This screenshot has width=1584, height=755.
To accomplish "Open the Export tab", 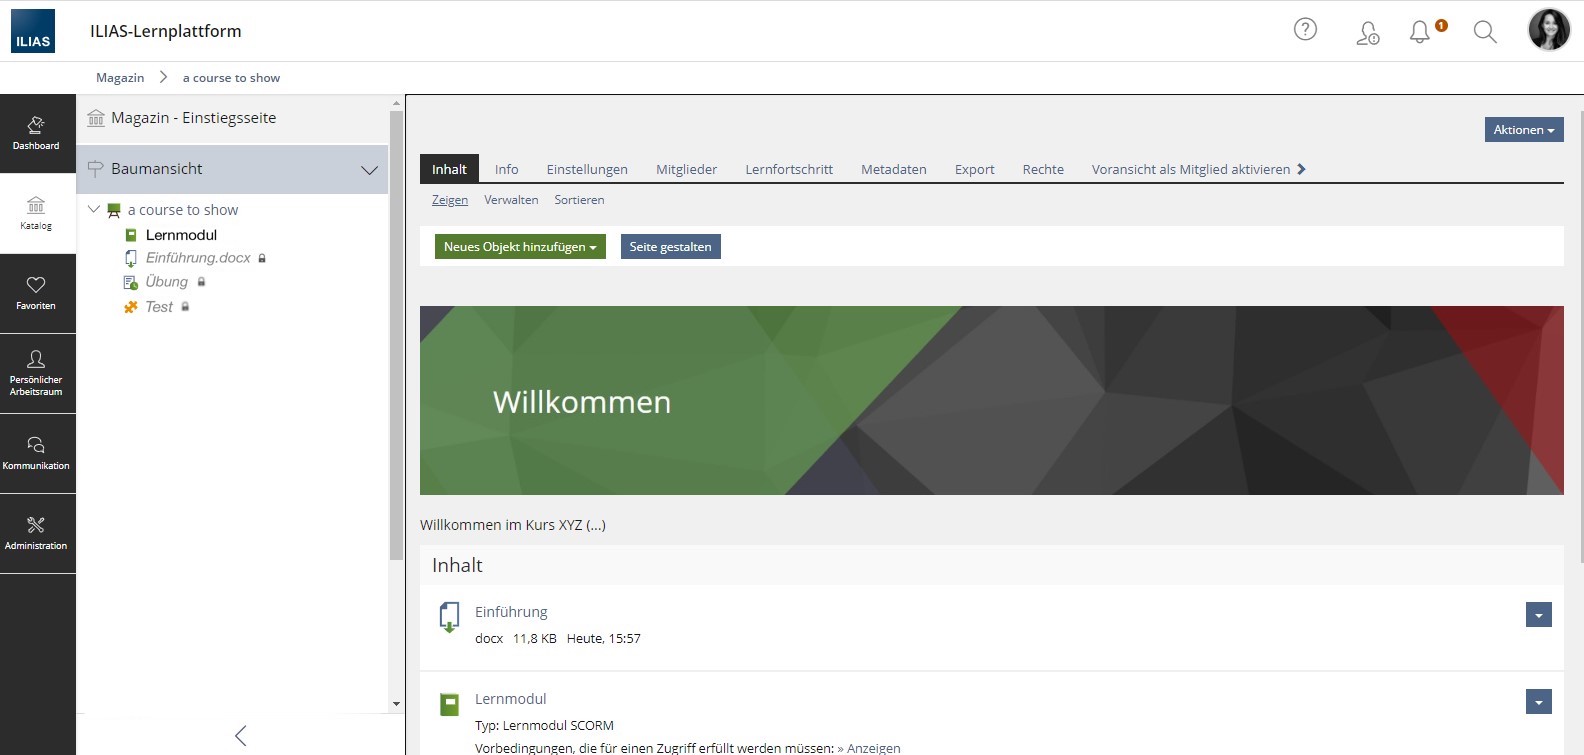I will tap(974, 170).
